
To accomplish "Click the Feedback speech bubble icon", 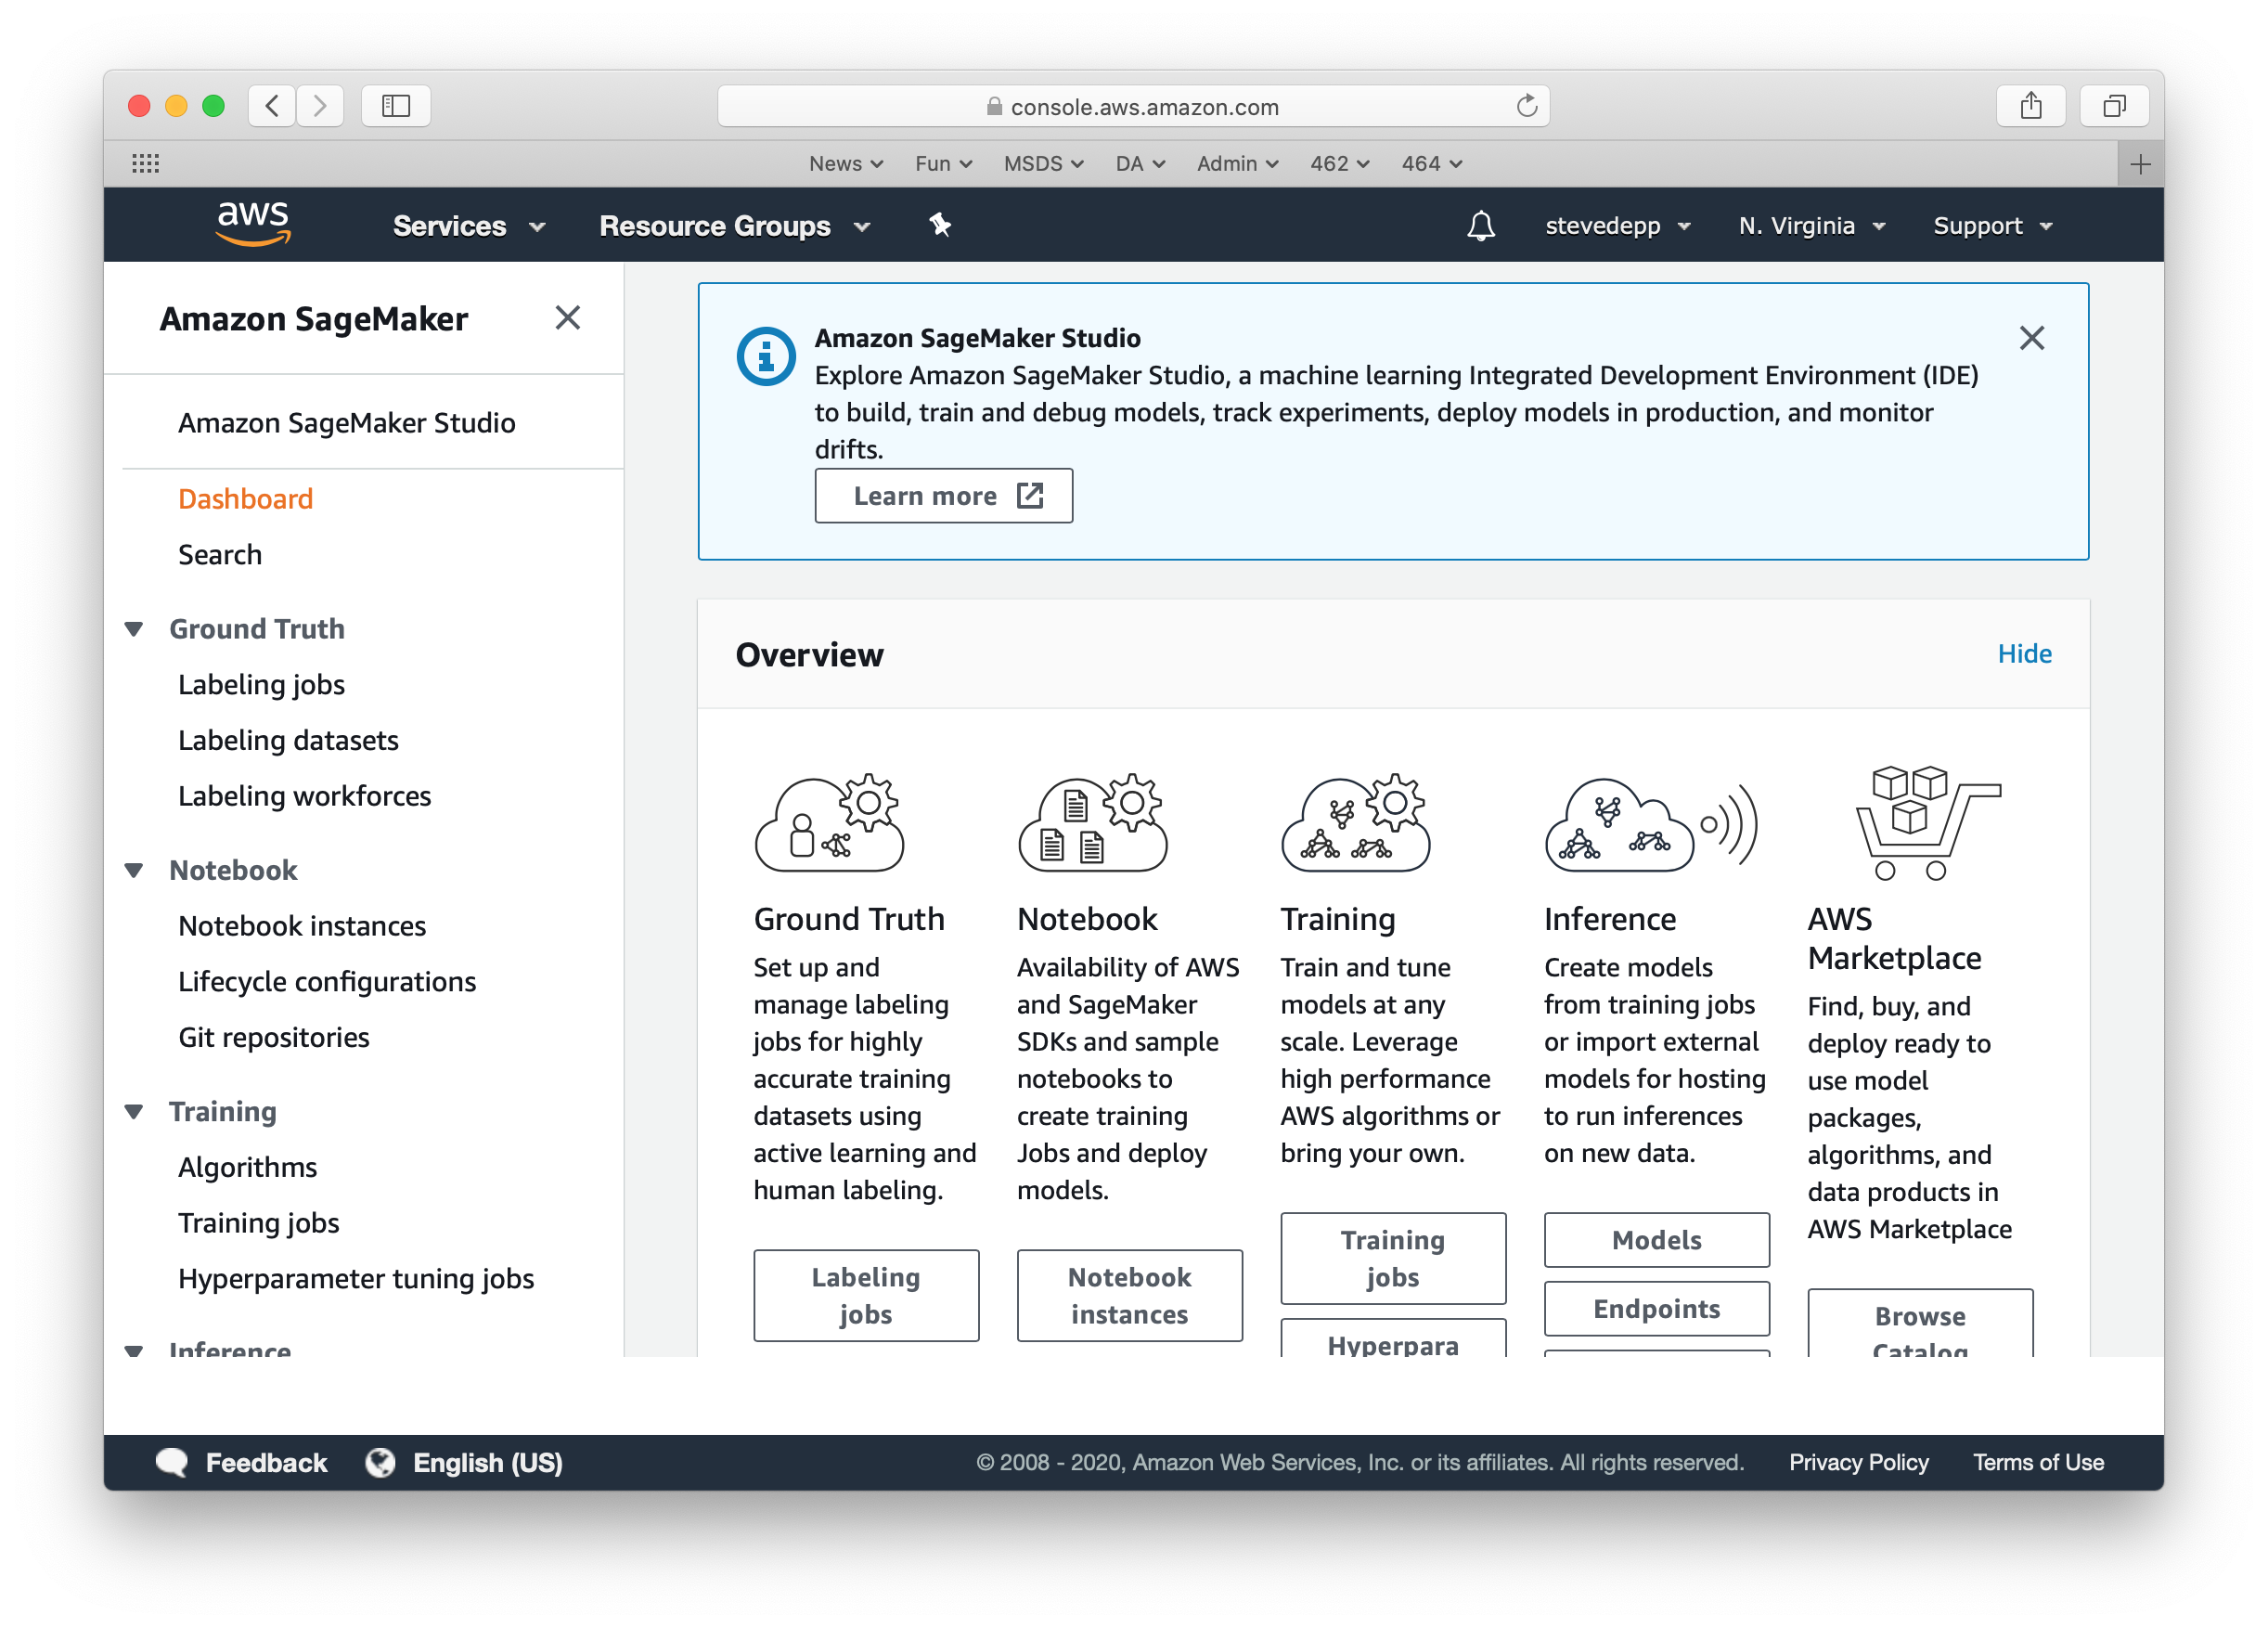I will 172,1462.
